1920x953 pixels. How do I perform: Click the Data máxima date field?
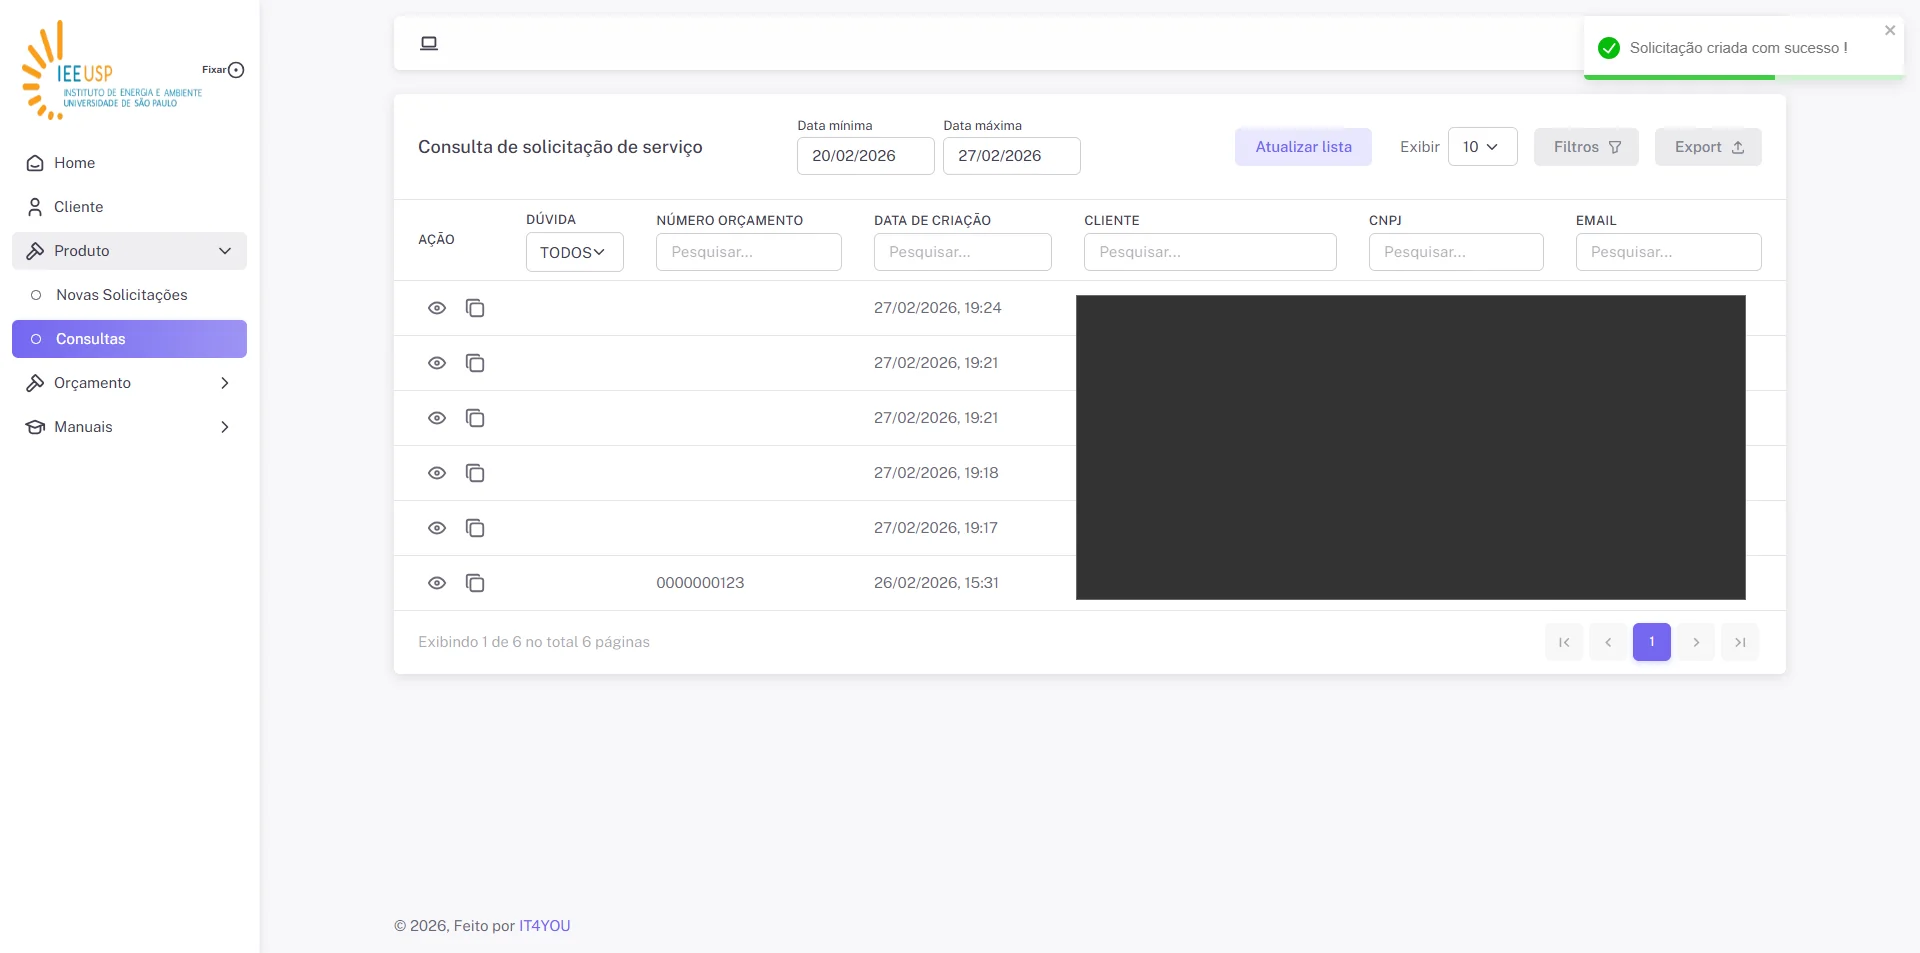point(1012,156)
